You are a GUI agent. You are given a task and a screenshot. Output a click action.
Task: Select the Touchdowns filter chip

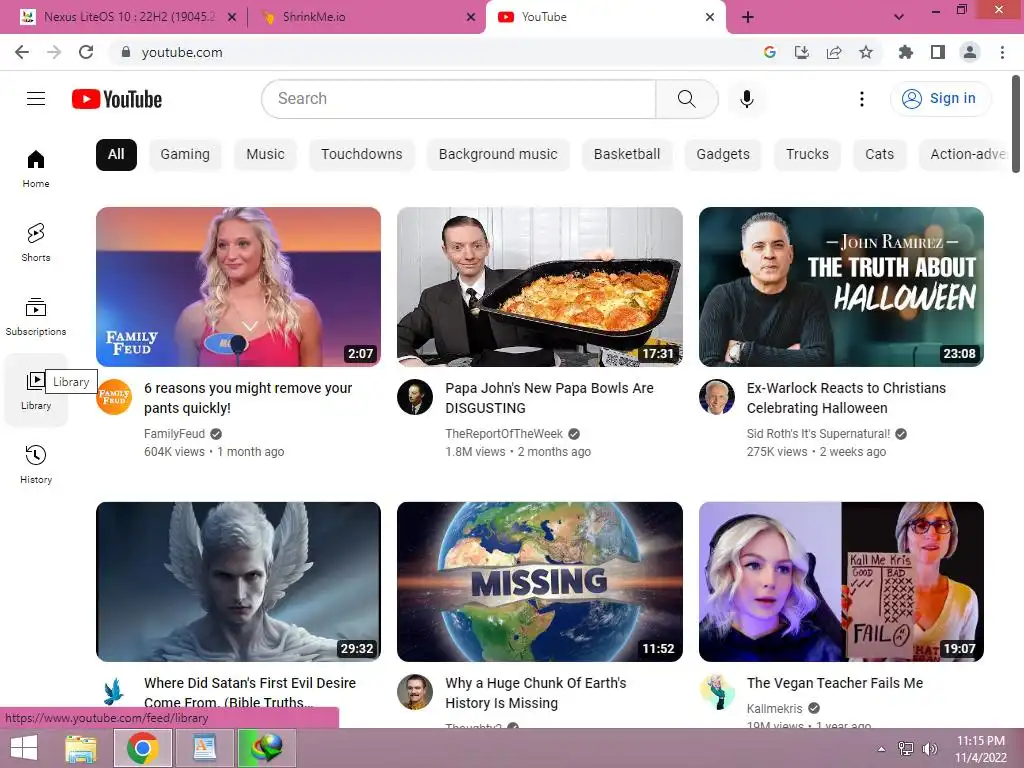(362, 155)
